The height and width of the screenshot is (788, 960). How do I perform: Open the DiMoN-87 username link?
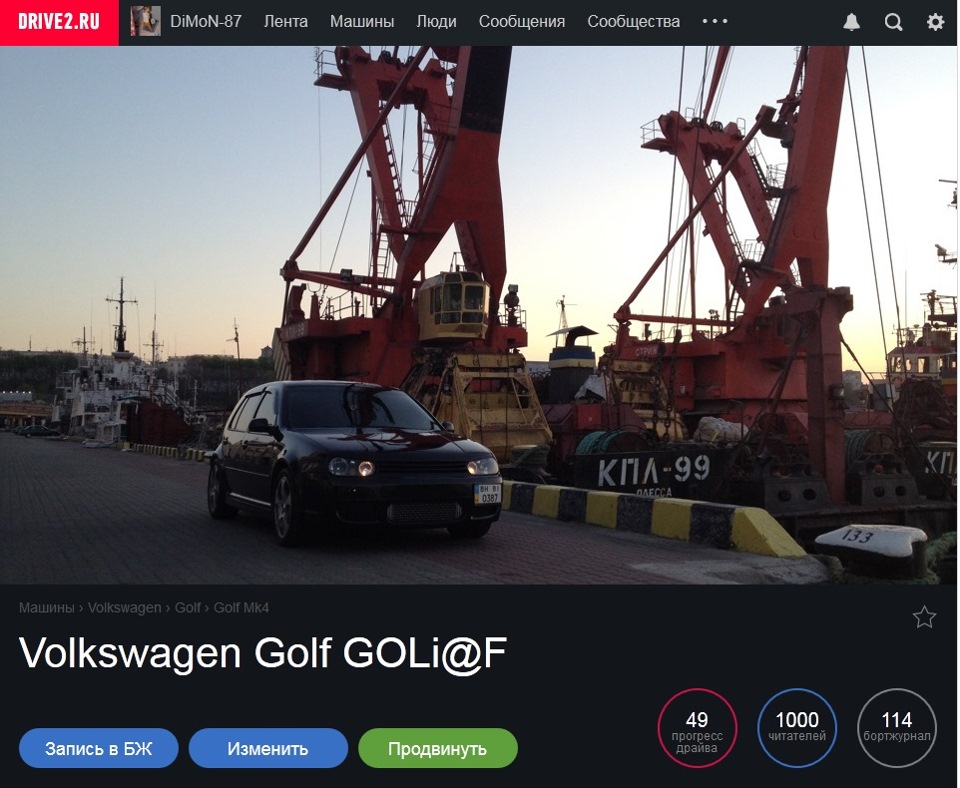[206, 21]
